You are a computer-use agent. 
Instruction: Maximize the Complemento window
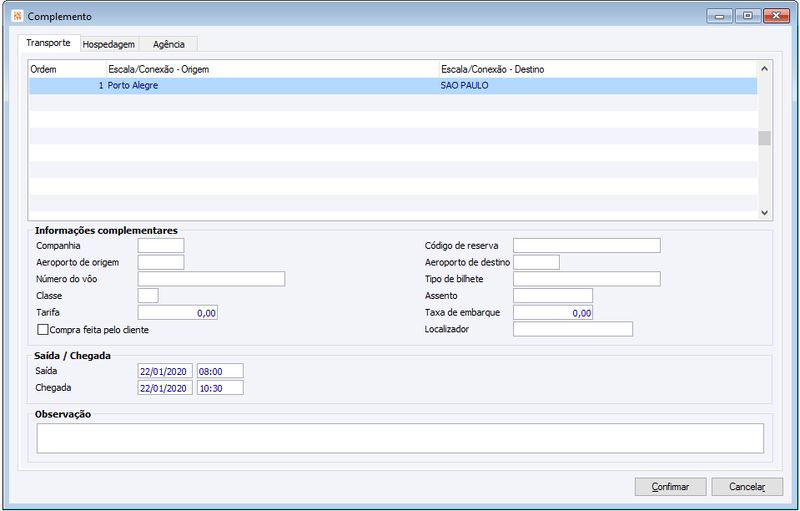[748, 16]
